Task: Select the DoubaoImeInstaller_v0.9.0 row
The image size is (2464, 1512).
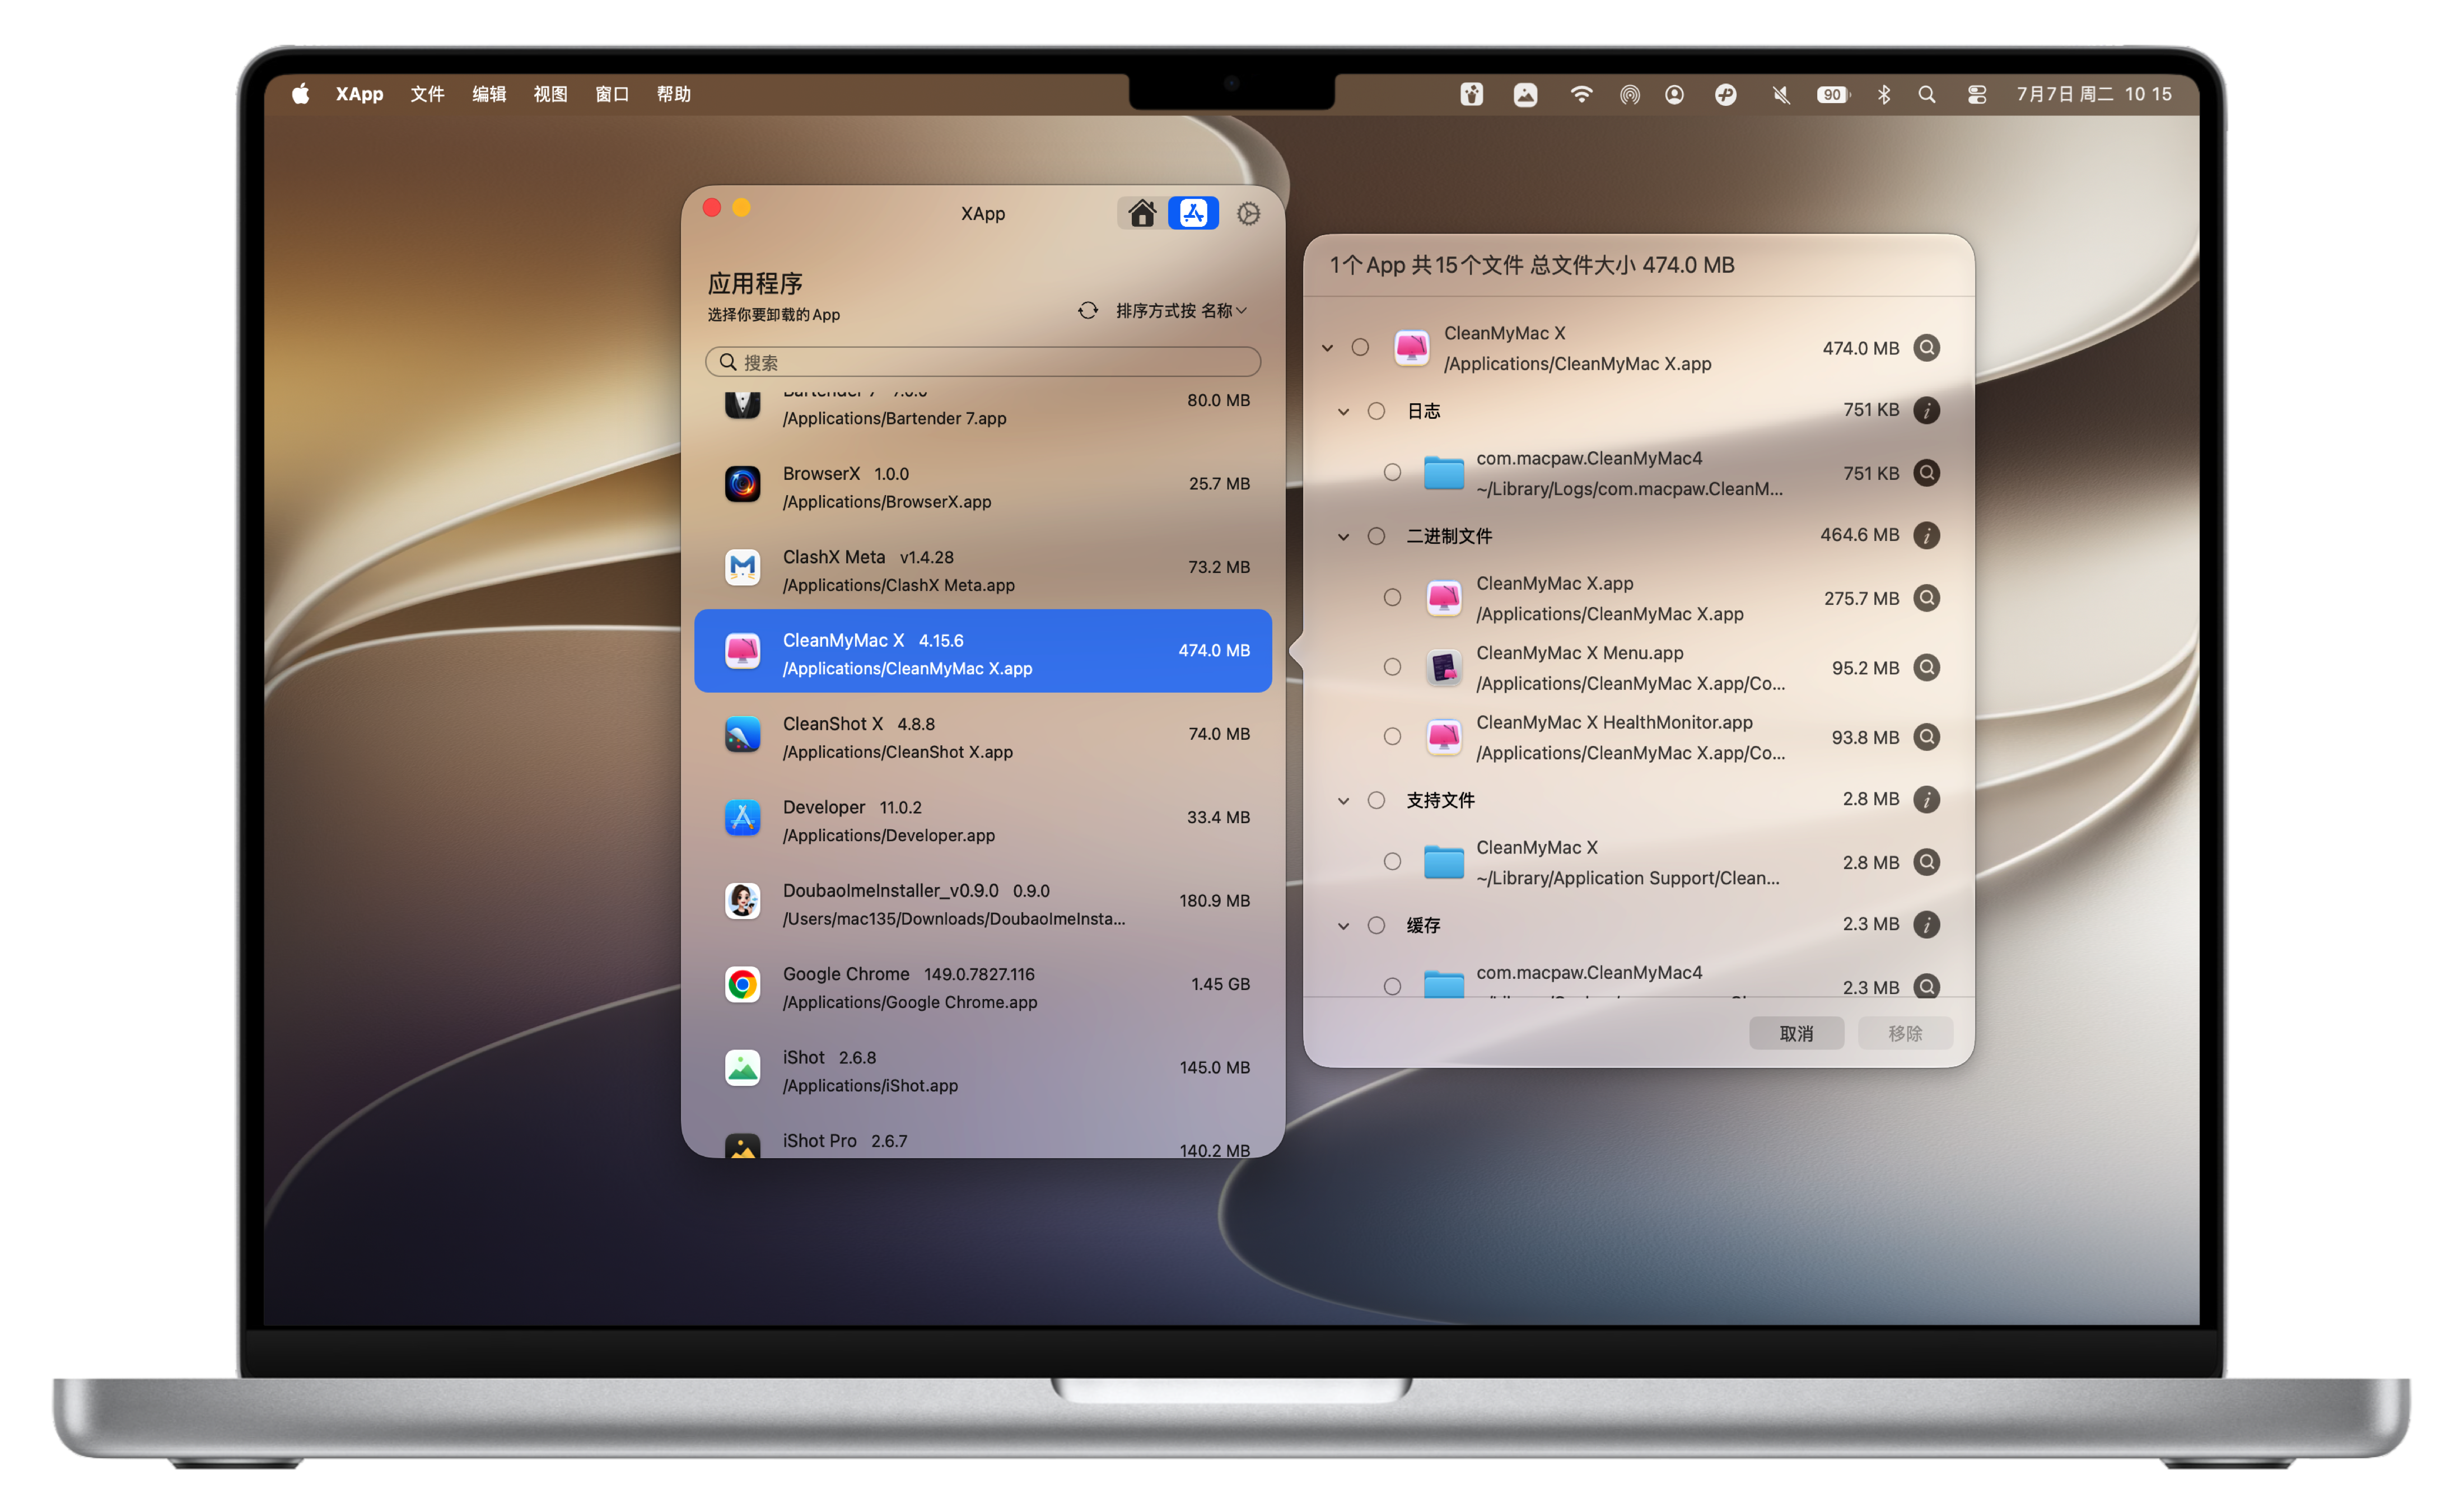Action: click(983, 901)
